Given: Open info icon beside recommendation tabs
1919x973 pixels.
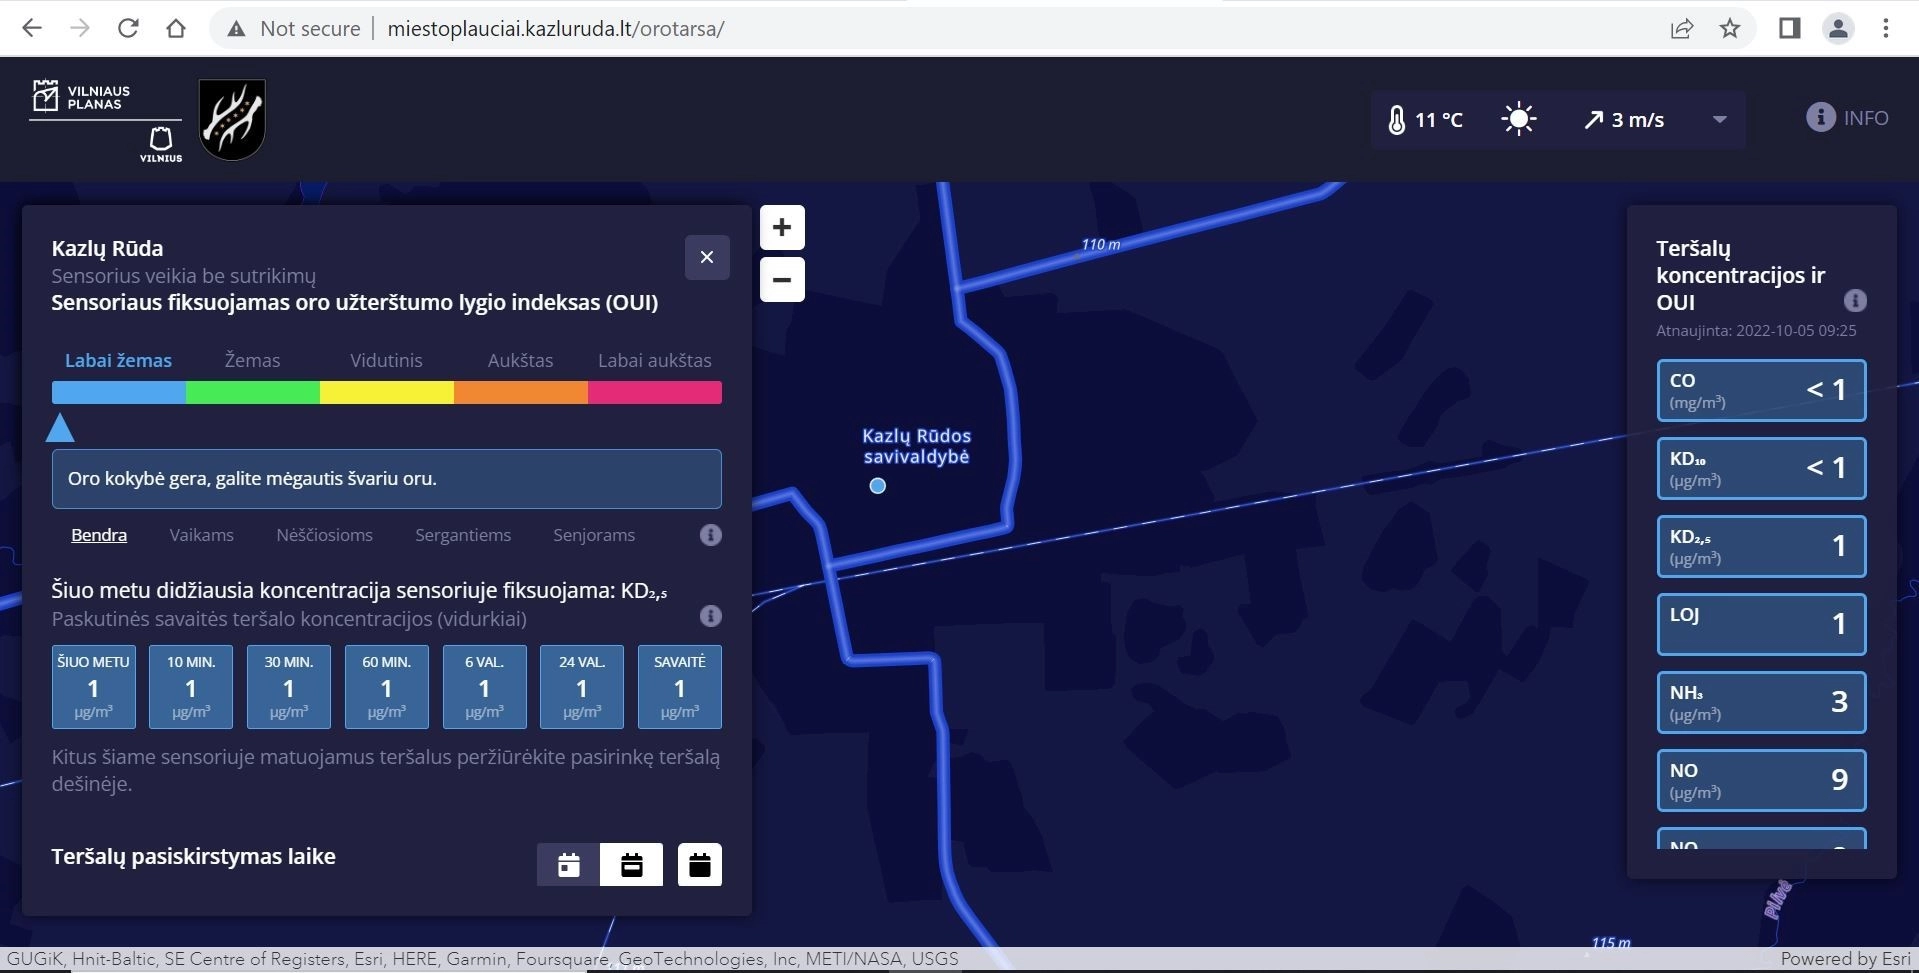Looking at the screenshot, I should coord(711,535).
